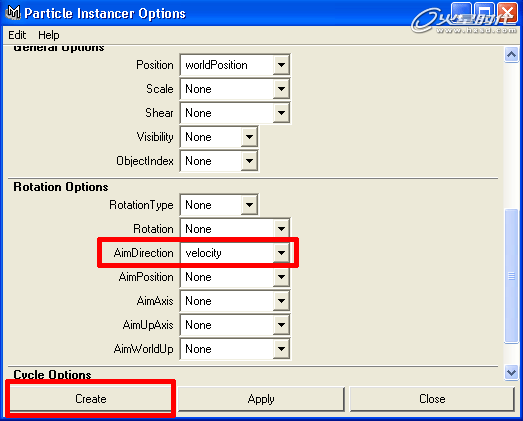The height and width of the screenshot is (421, 523).
Task: Open the AimDirection dropdown set to velocity
Action: point(235,253)
